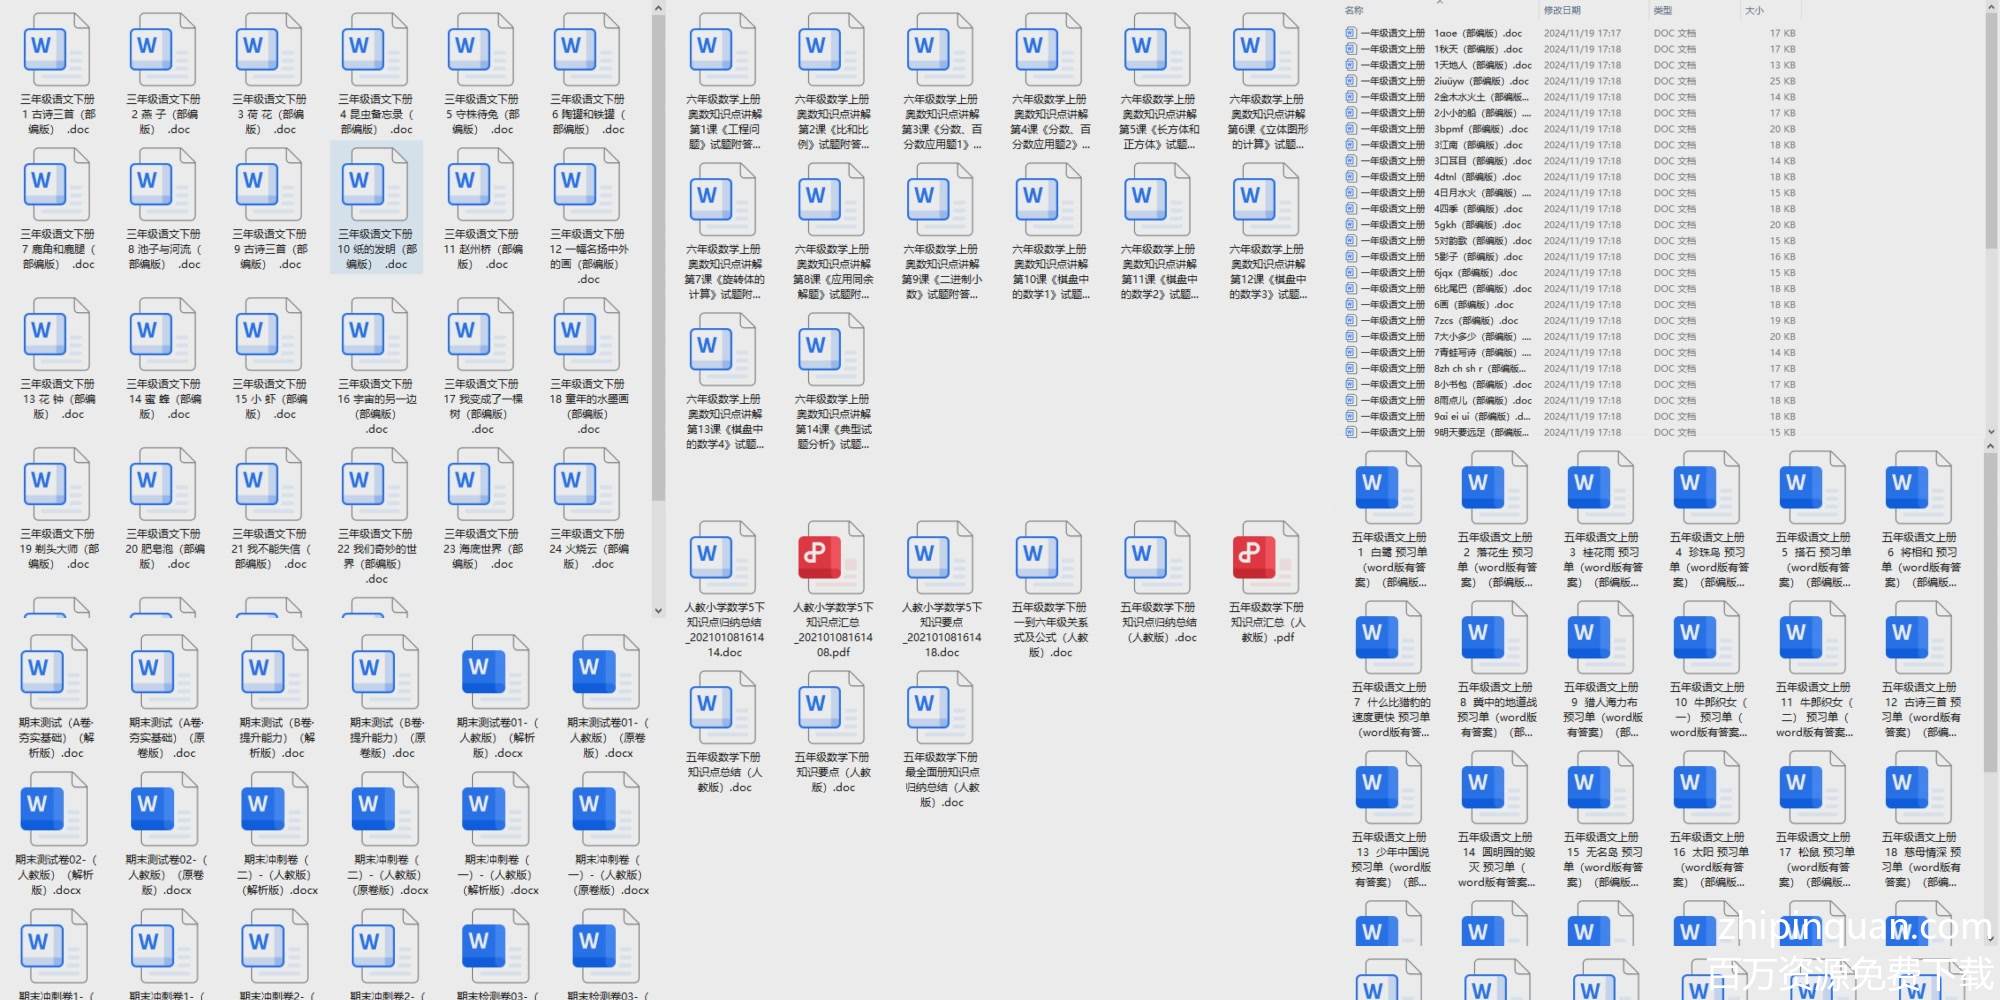Click the down arrow of the 三年级语文下册 pane scrollbar

pos(658,610)
